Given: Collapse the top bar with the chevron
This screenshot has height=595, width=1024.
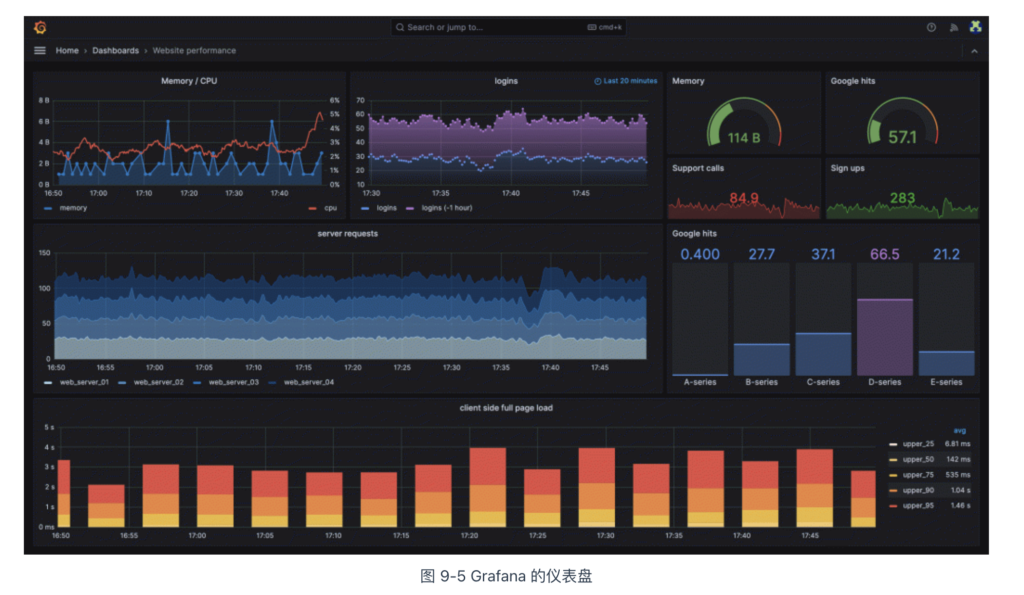Looking at the screenshot, I should pos(974,51).
